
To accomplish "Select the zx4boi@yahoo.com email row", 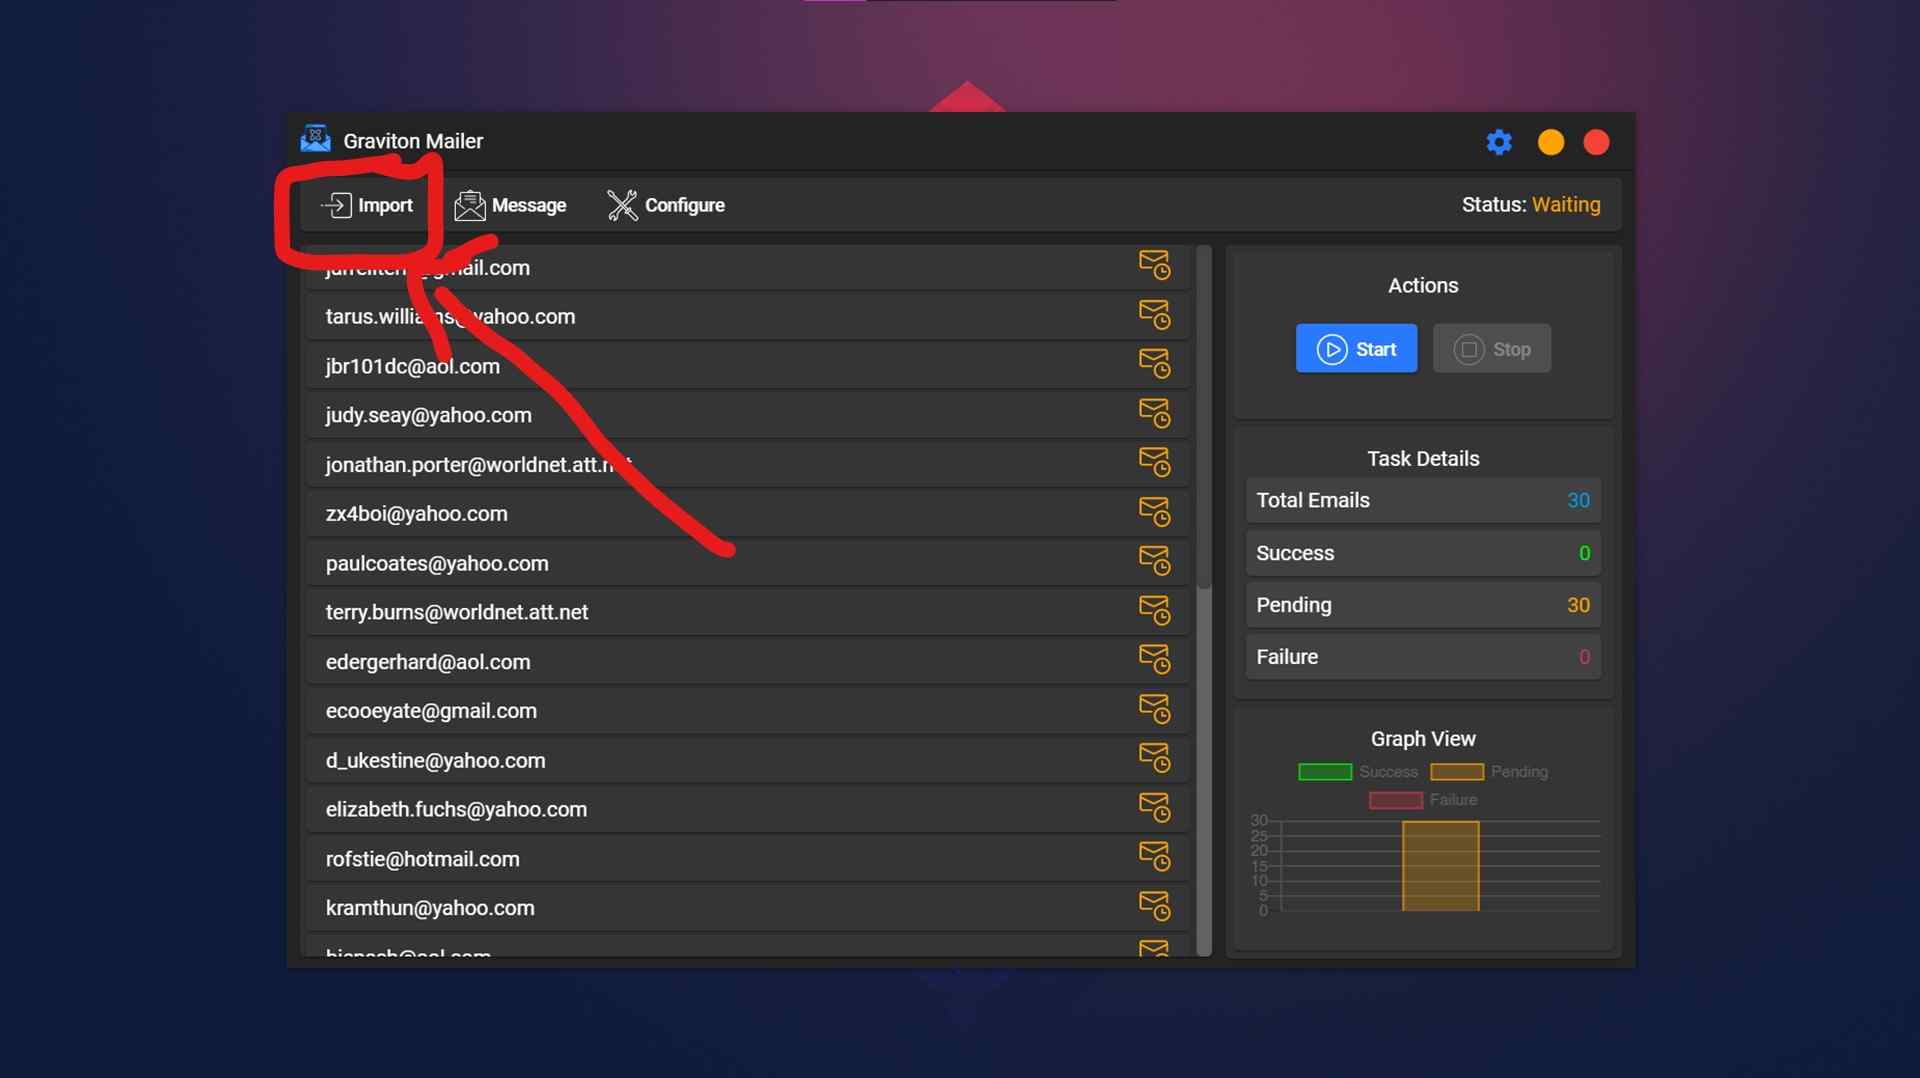I will point(748,514).
